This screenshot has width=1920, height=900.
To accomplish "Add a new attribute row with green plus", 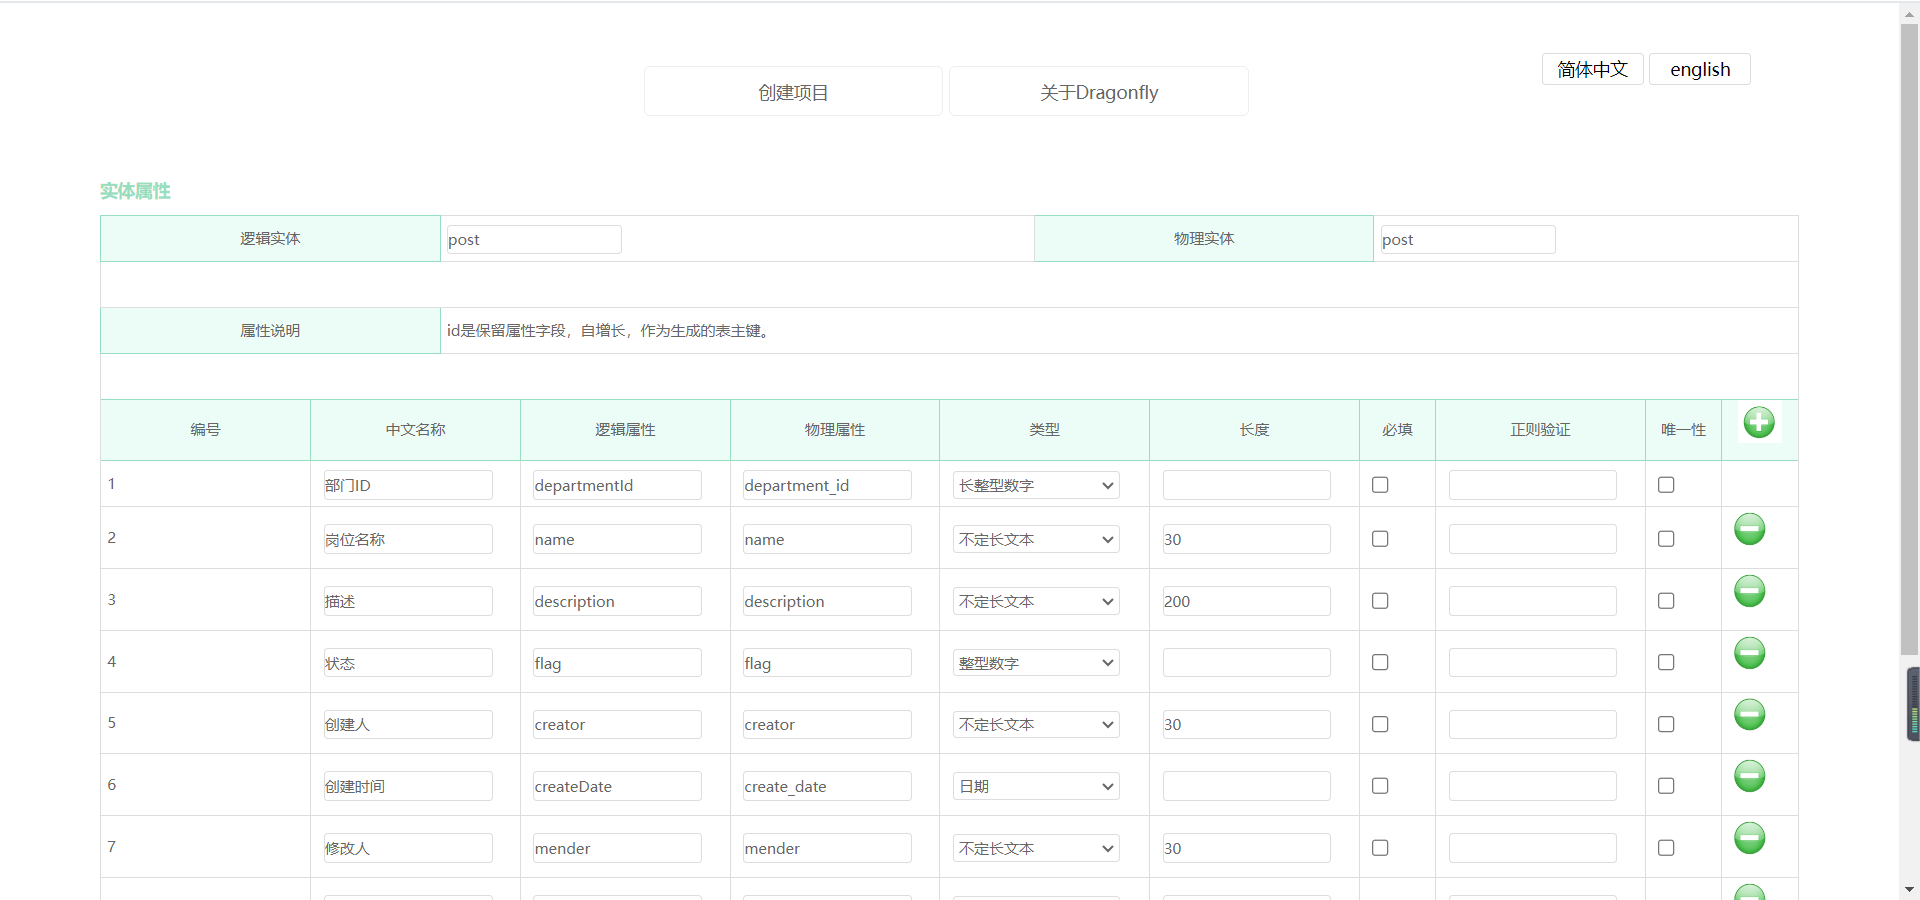I will click(x=1759, y=422).
